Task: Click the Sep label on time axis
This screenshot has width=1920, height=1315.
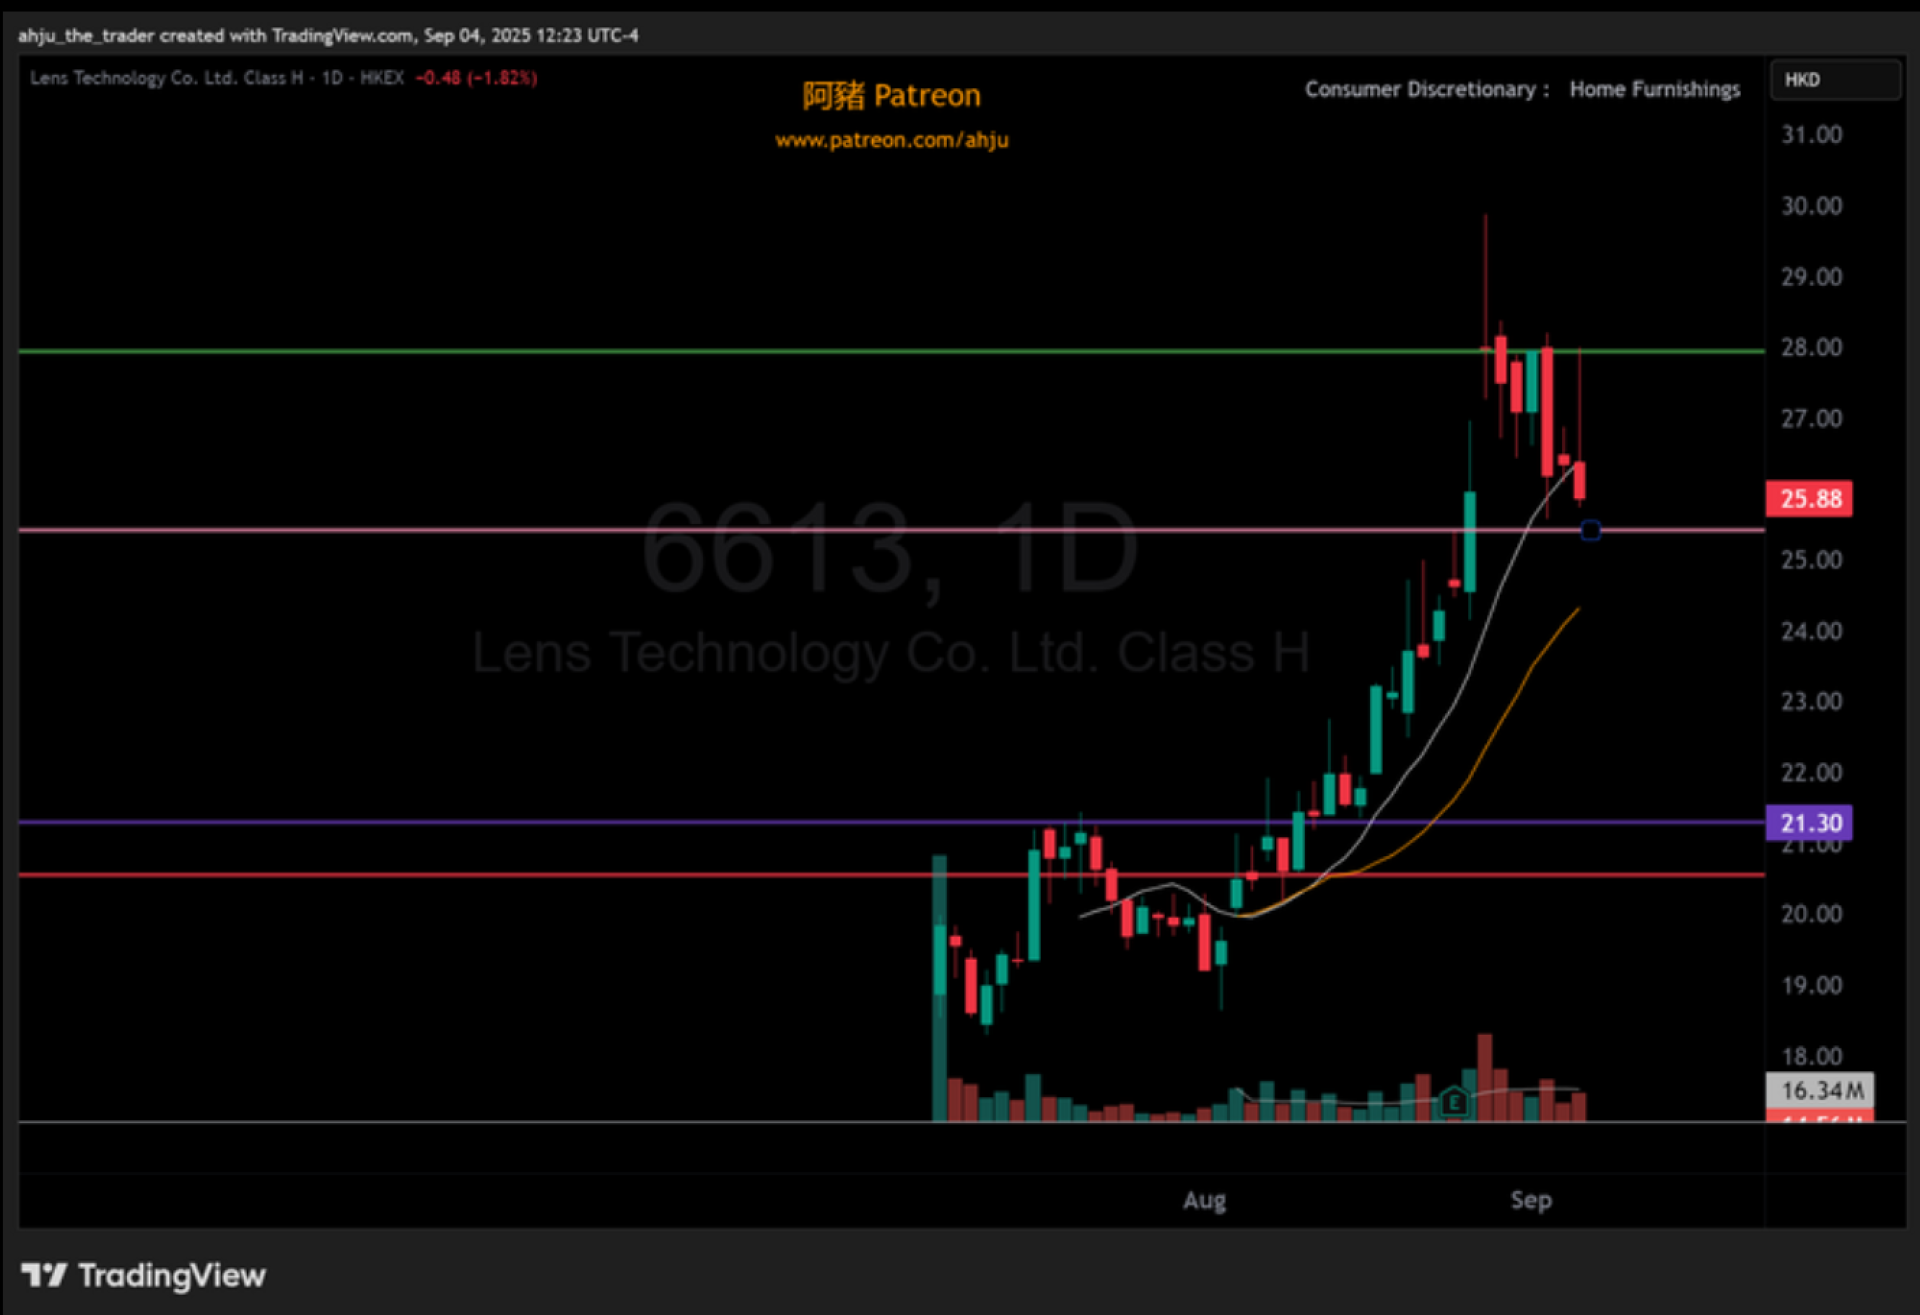Action: tap(1530, 1200)
